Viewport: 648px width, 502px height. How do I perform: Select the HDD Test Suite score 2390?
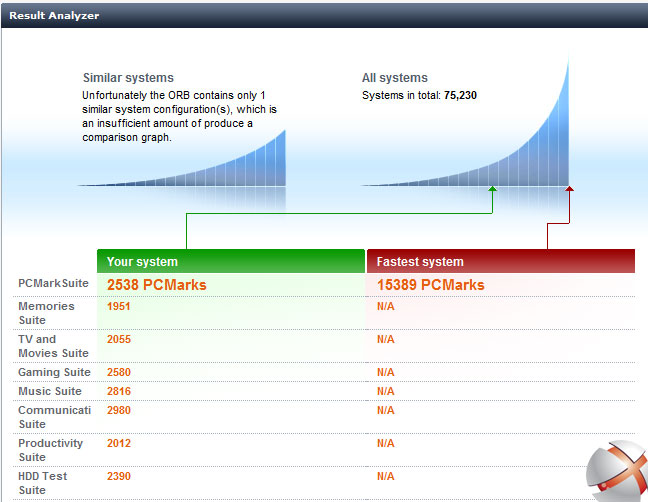[x=119, y=476]
